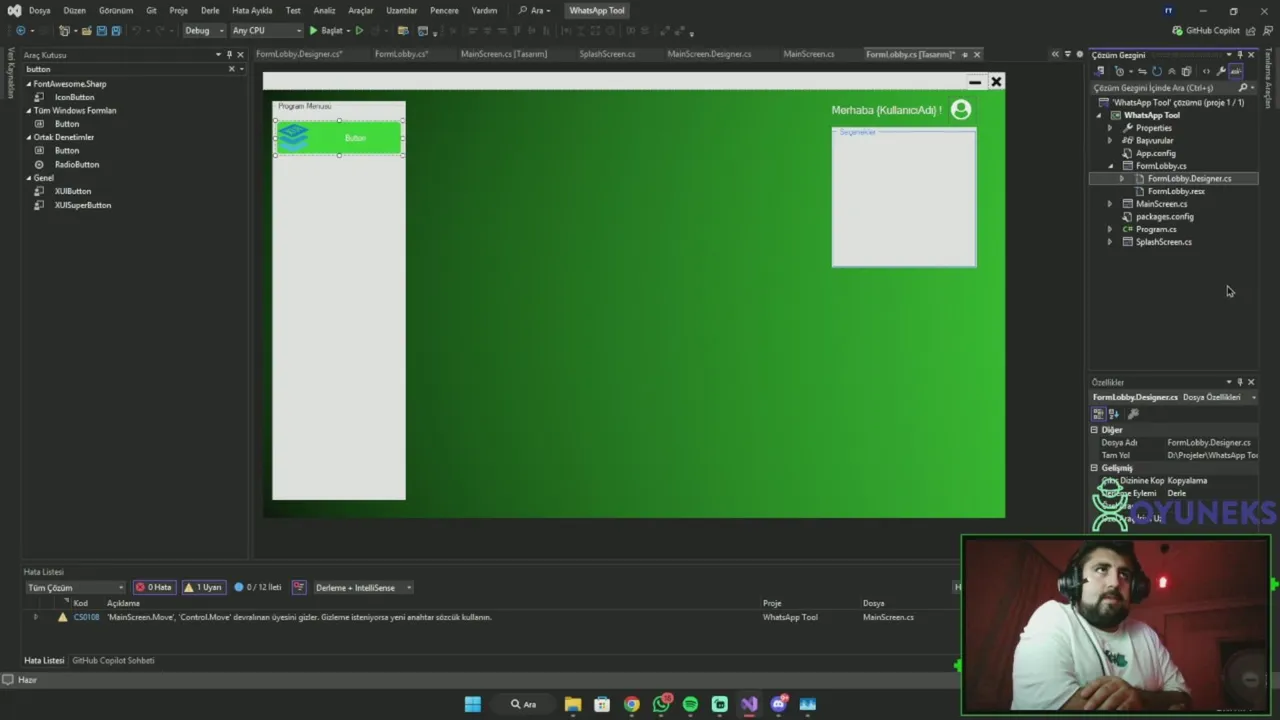Click the Windows Start button

click(x=473, y=704)
